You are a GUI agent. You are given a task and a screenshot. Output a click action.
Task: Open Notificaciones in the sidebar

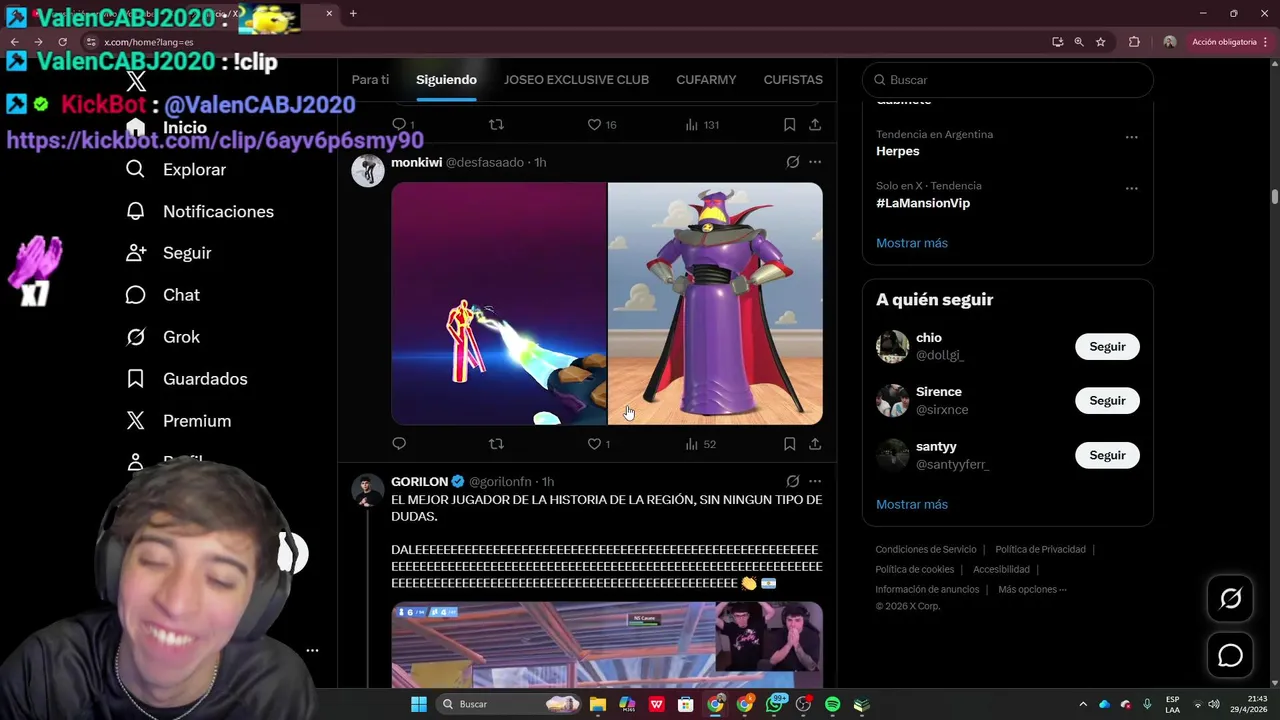coord(200,212)
